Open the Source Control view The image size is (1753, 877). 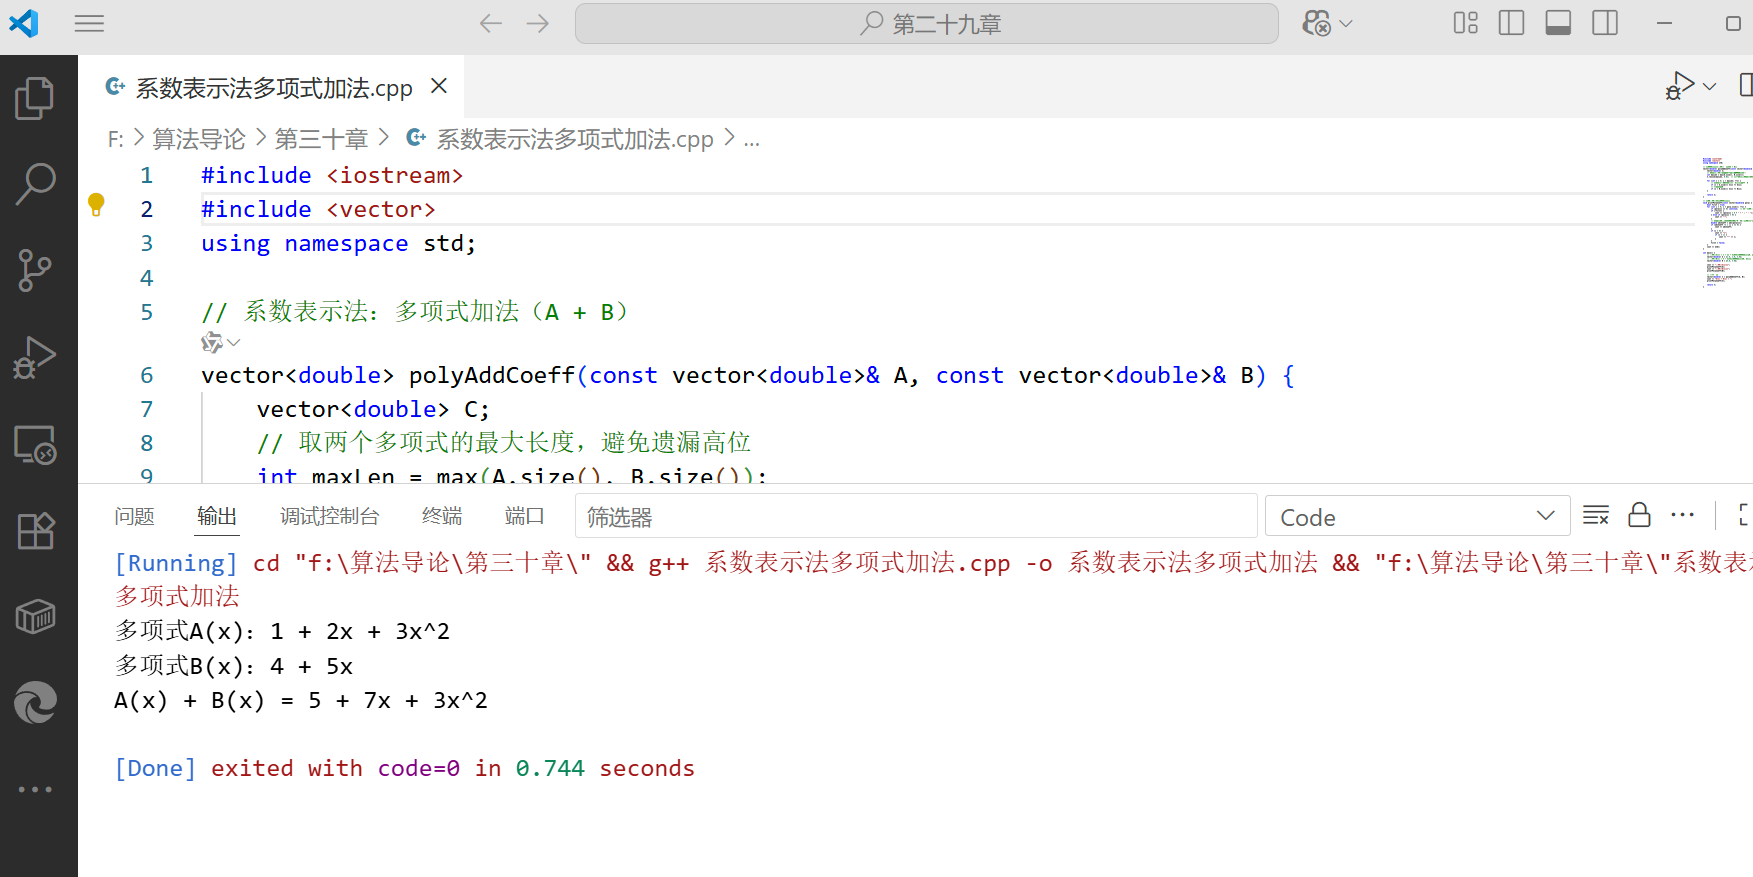pyautogui.click(x=36, y=270)
